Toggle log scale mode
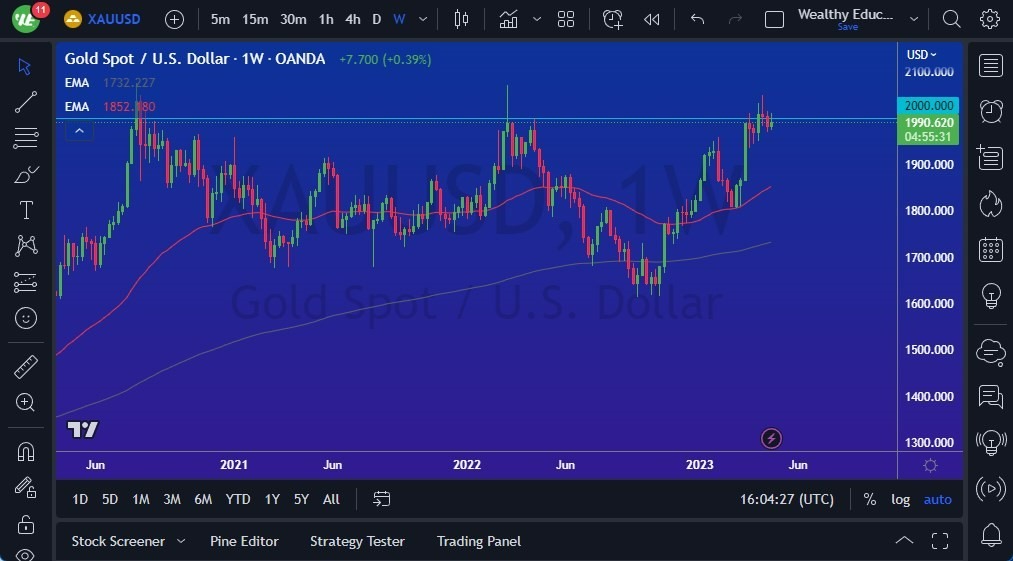 901,499
